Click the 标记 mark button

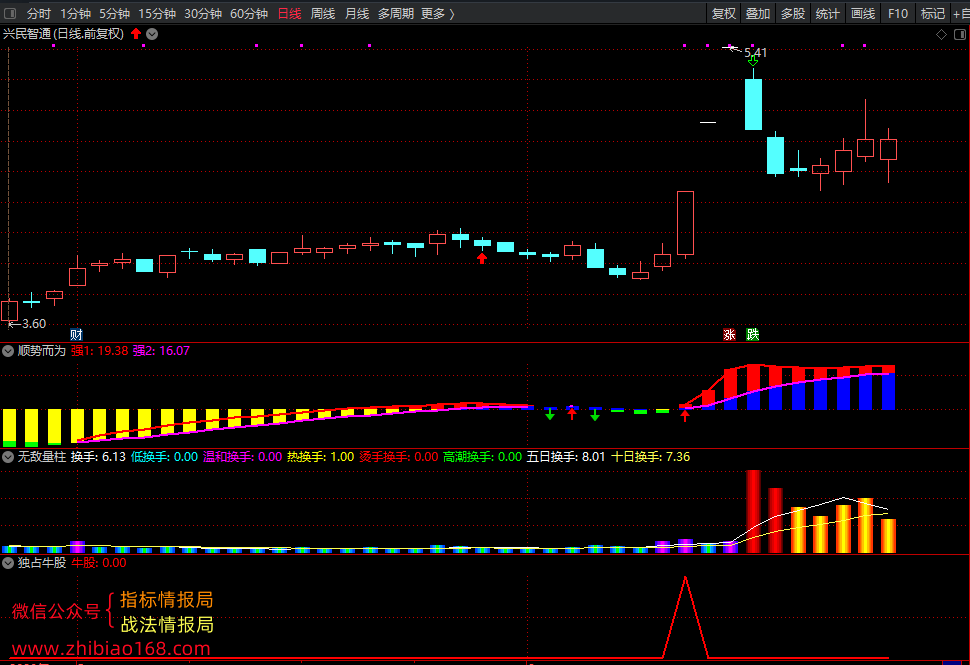932,14
